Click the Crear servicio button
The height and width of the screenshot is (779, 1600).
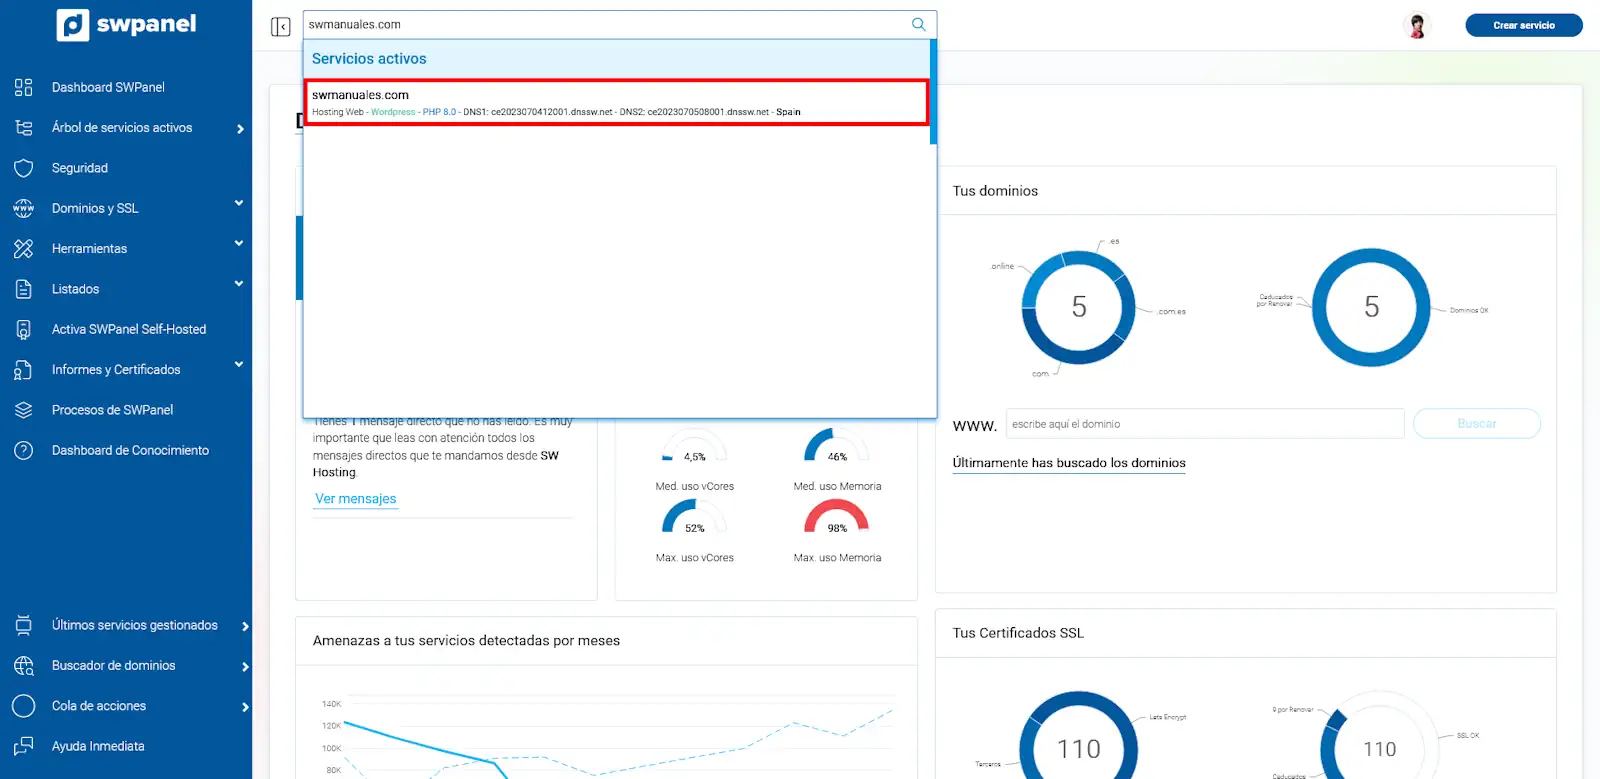coord(1523,25)
